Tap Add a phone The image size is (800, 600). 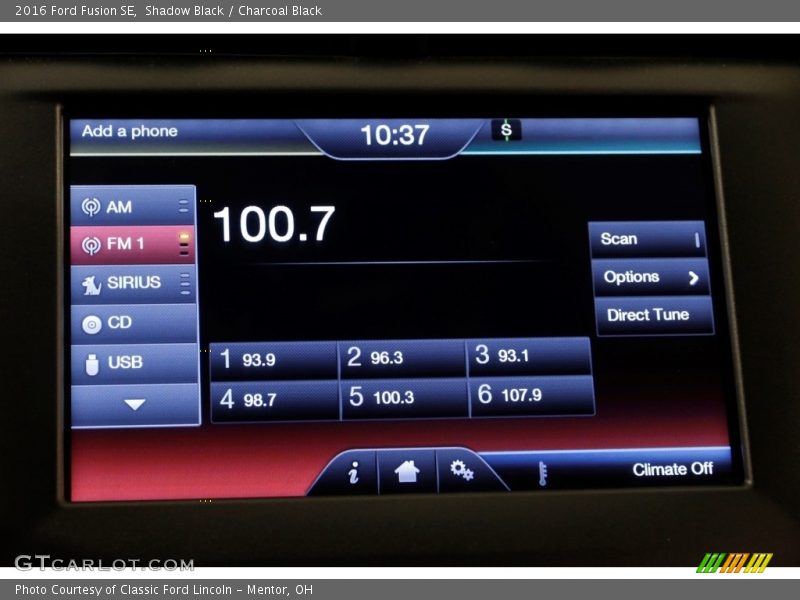[130, 131]
